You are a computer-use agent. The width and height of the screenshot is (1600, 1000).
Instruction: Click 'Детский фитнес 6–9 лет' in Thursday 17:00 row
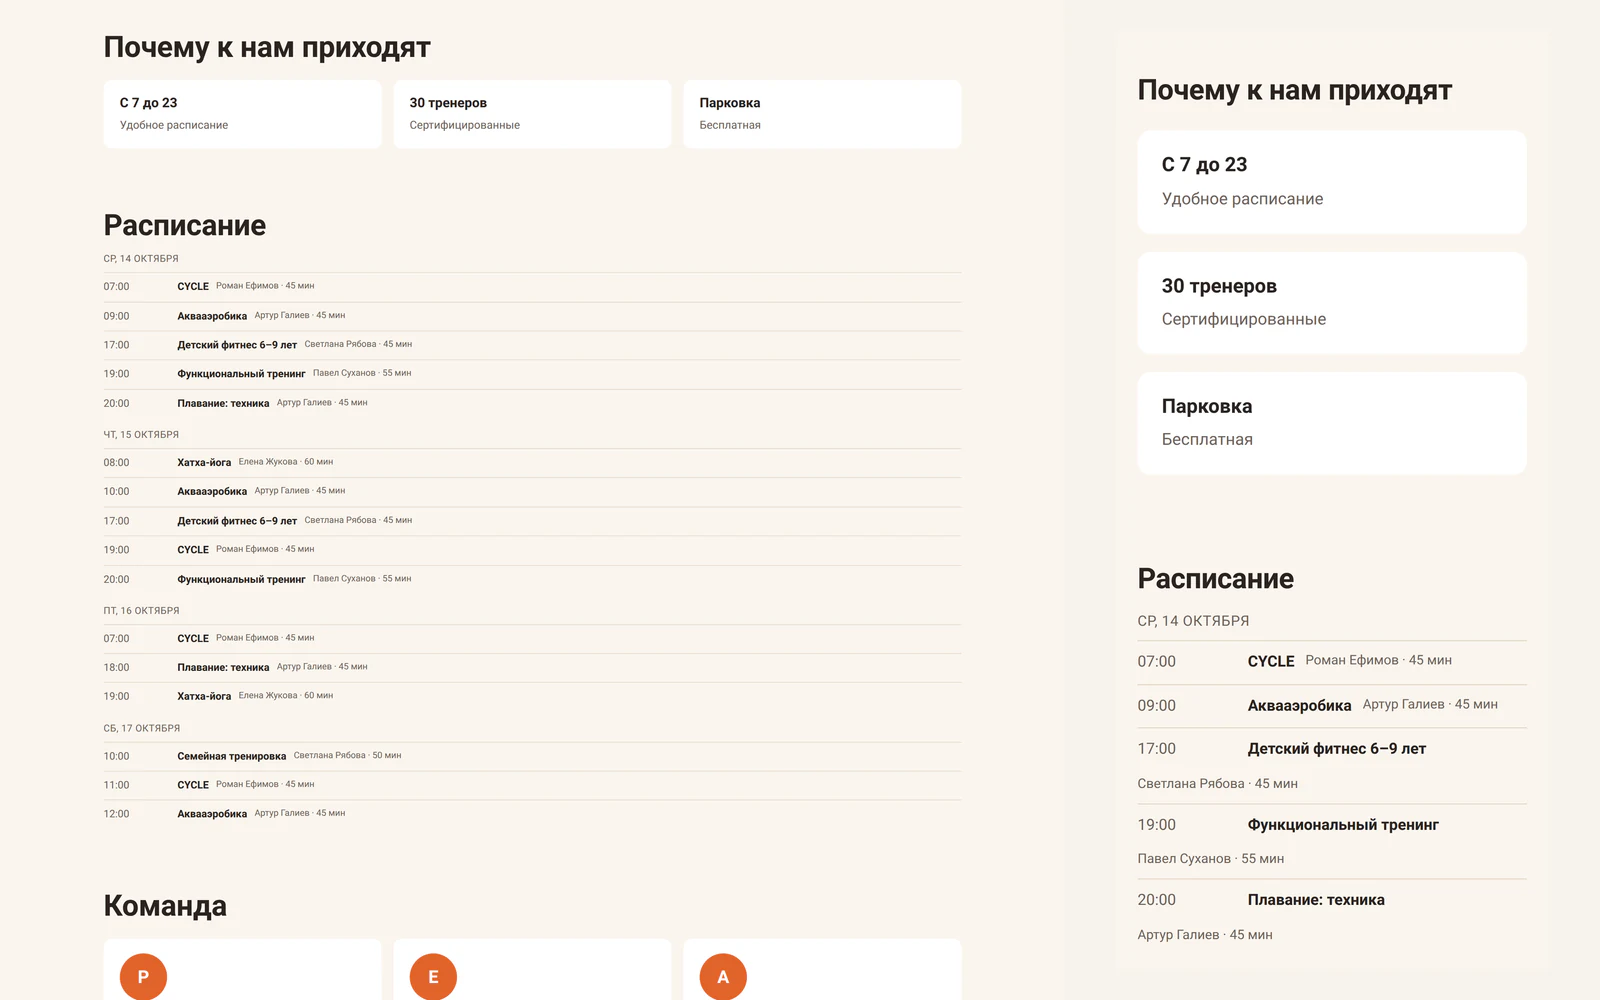[237, 522]
